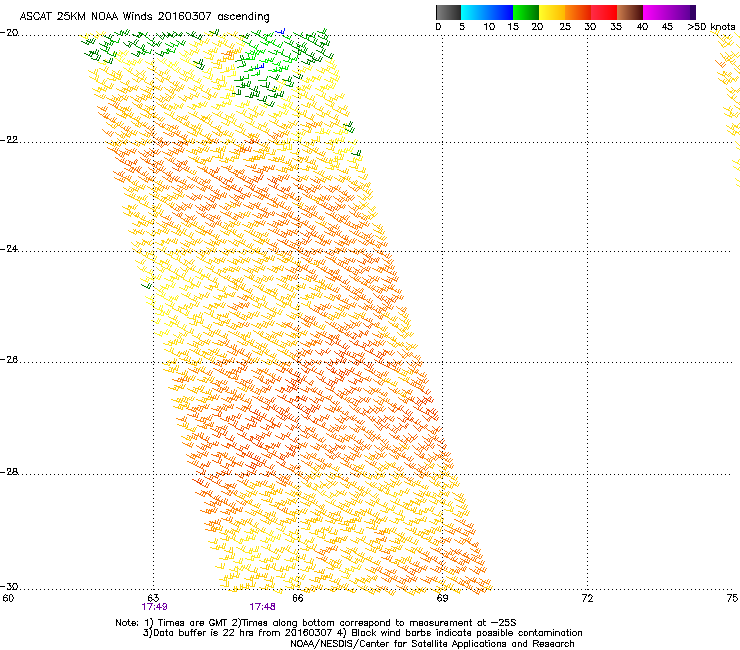Image resolution: width=740 pixels, height=650 pixels.
Task: Click the '10' label under the color scale
Action: (489, 27)
